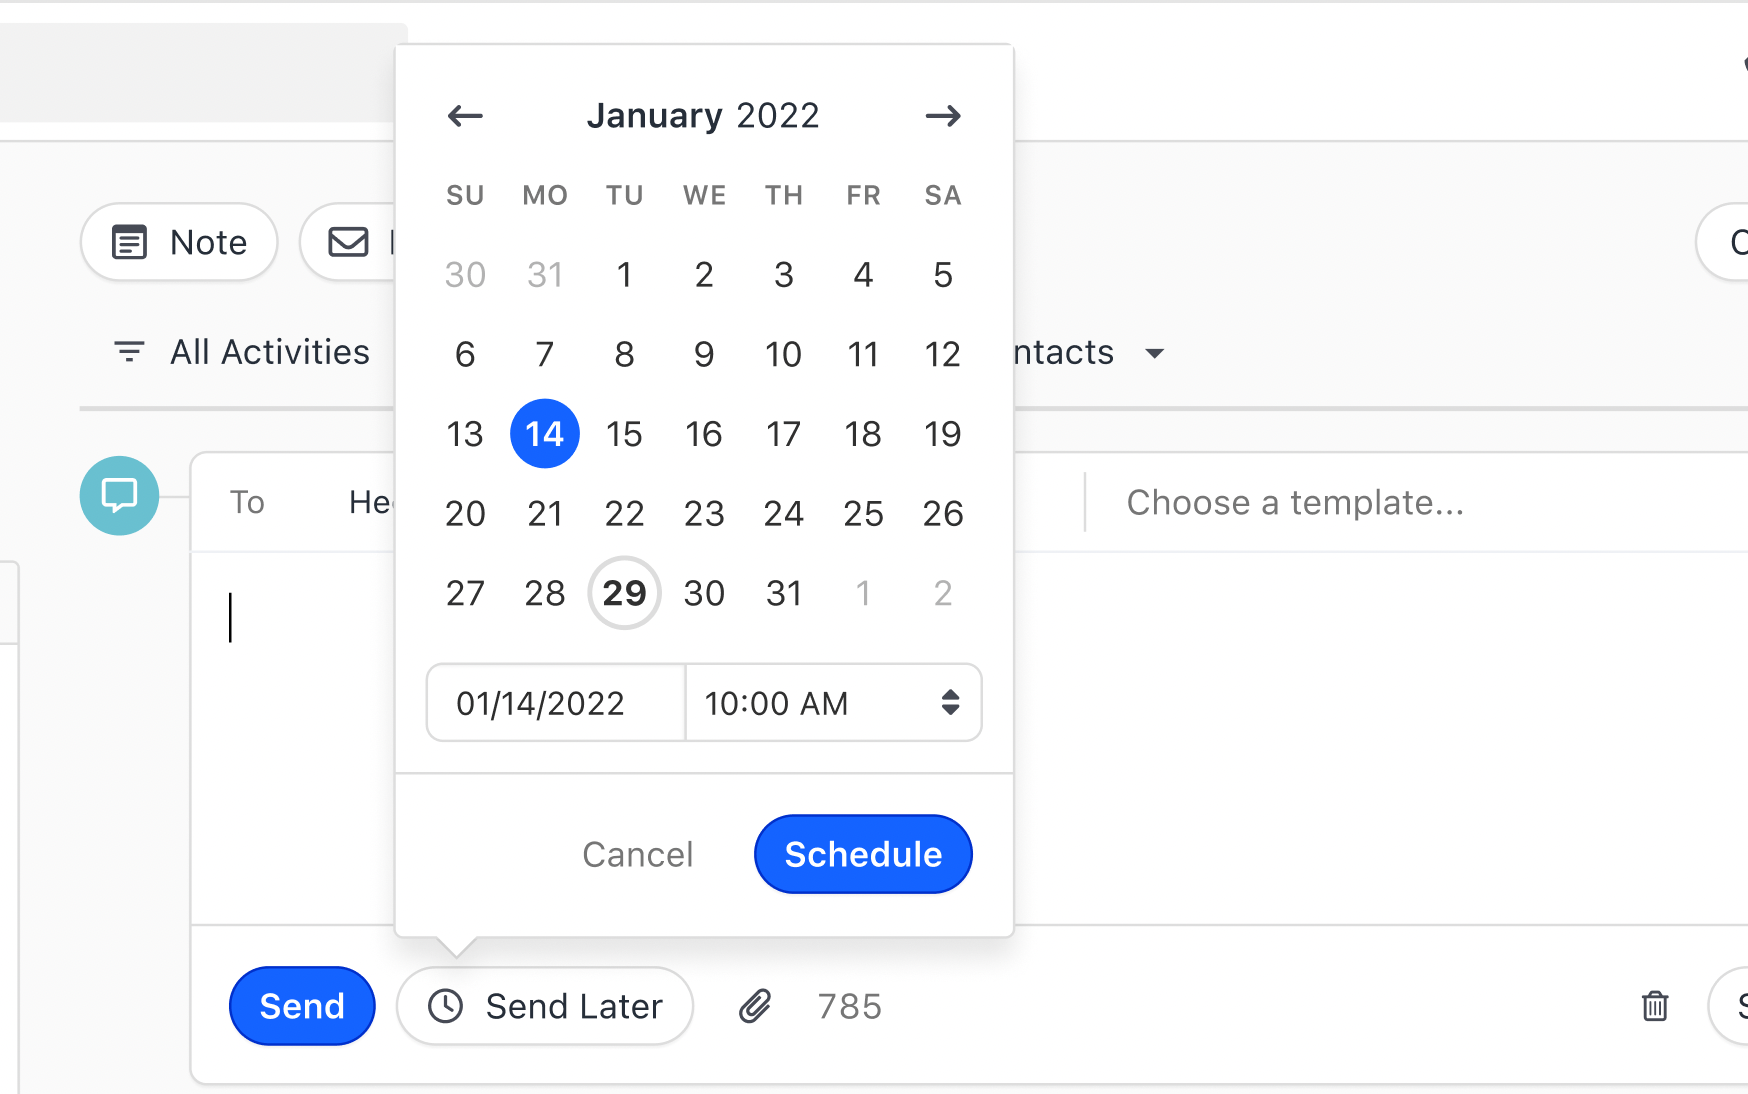The width and height of the screenshot is (1748, 1094).
Task: Cancel the scheduling popup
Action: point(638,854)
